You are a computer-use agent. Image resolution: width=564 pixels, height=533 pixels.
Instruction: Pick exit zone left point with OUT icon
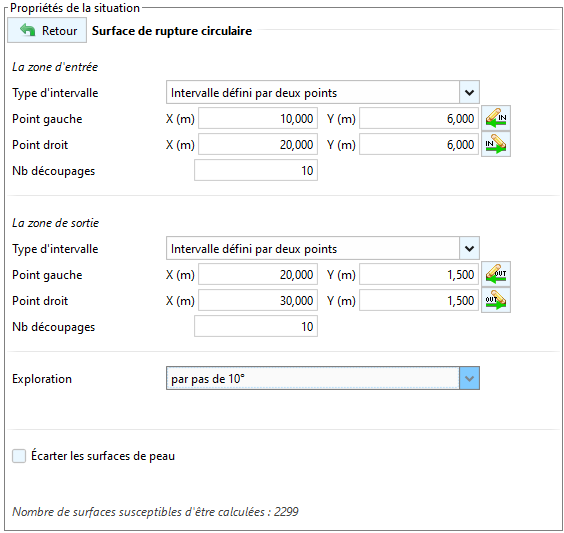click(x=496, y=274)
